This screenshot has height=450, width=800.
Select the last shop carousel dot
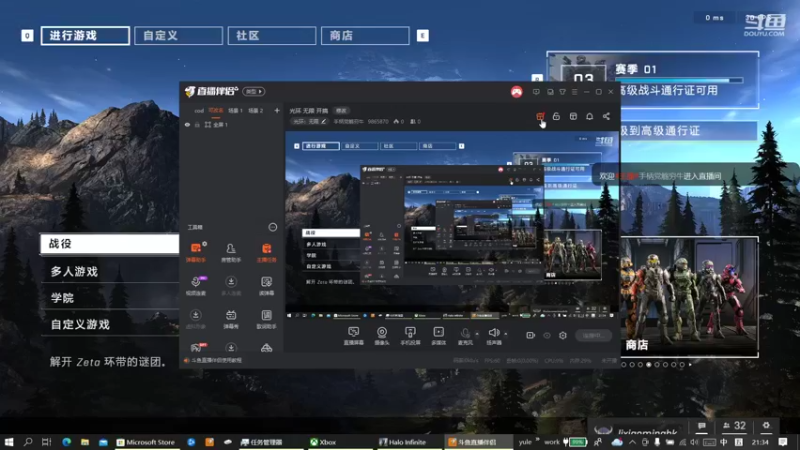(682, 365)
